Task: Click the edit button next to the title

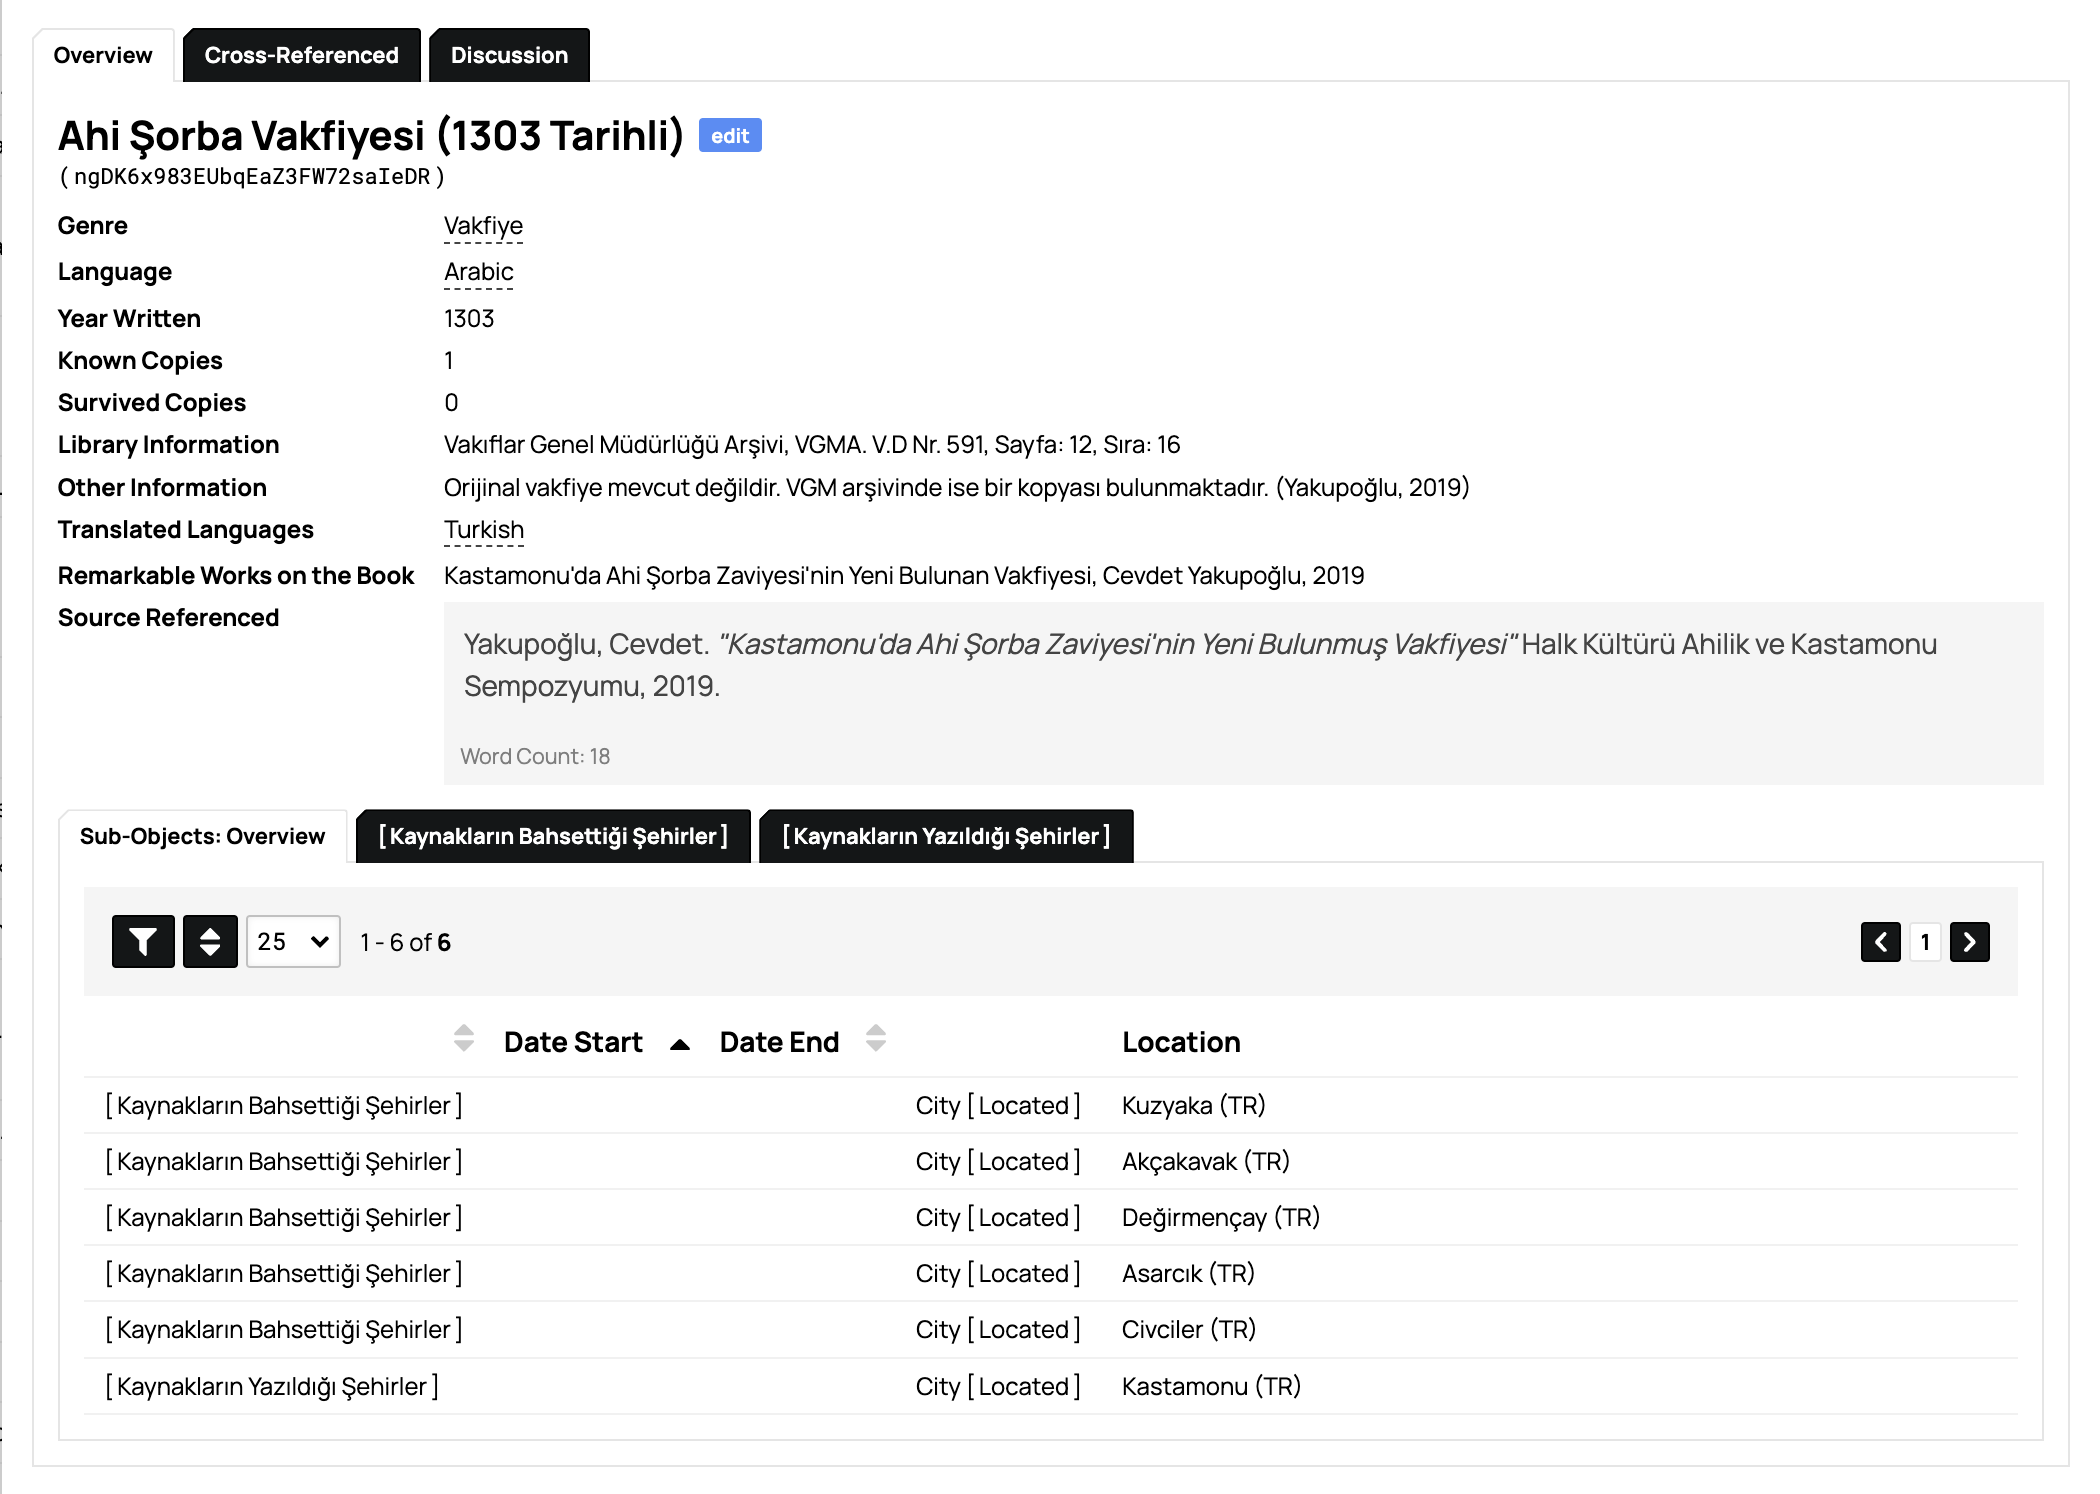Action: tap(730, 135)
